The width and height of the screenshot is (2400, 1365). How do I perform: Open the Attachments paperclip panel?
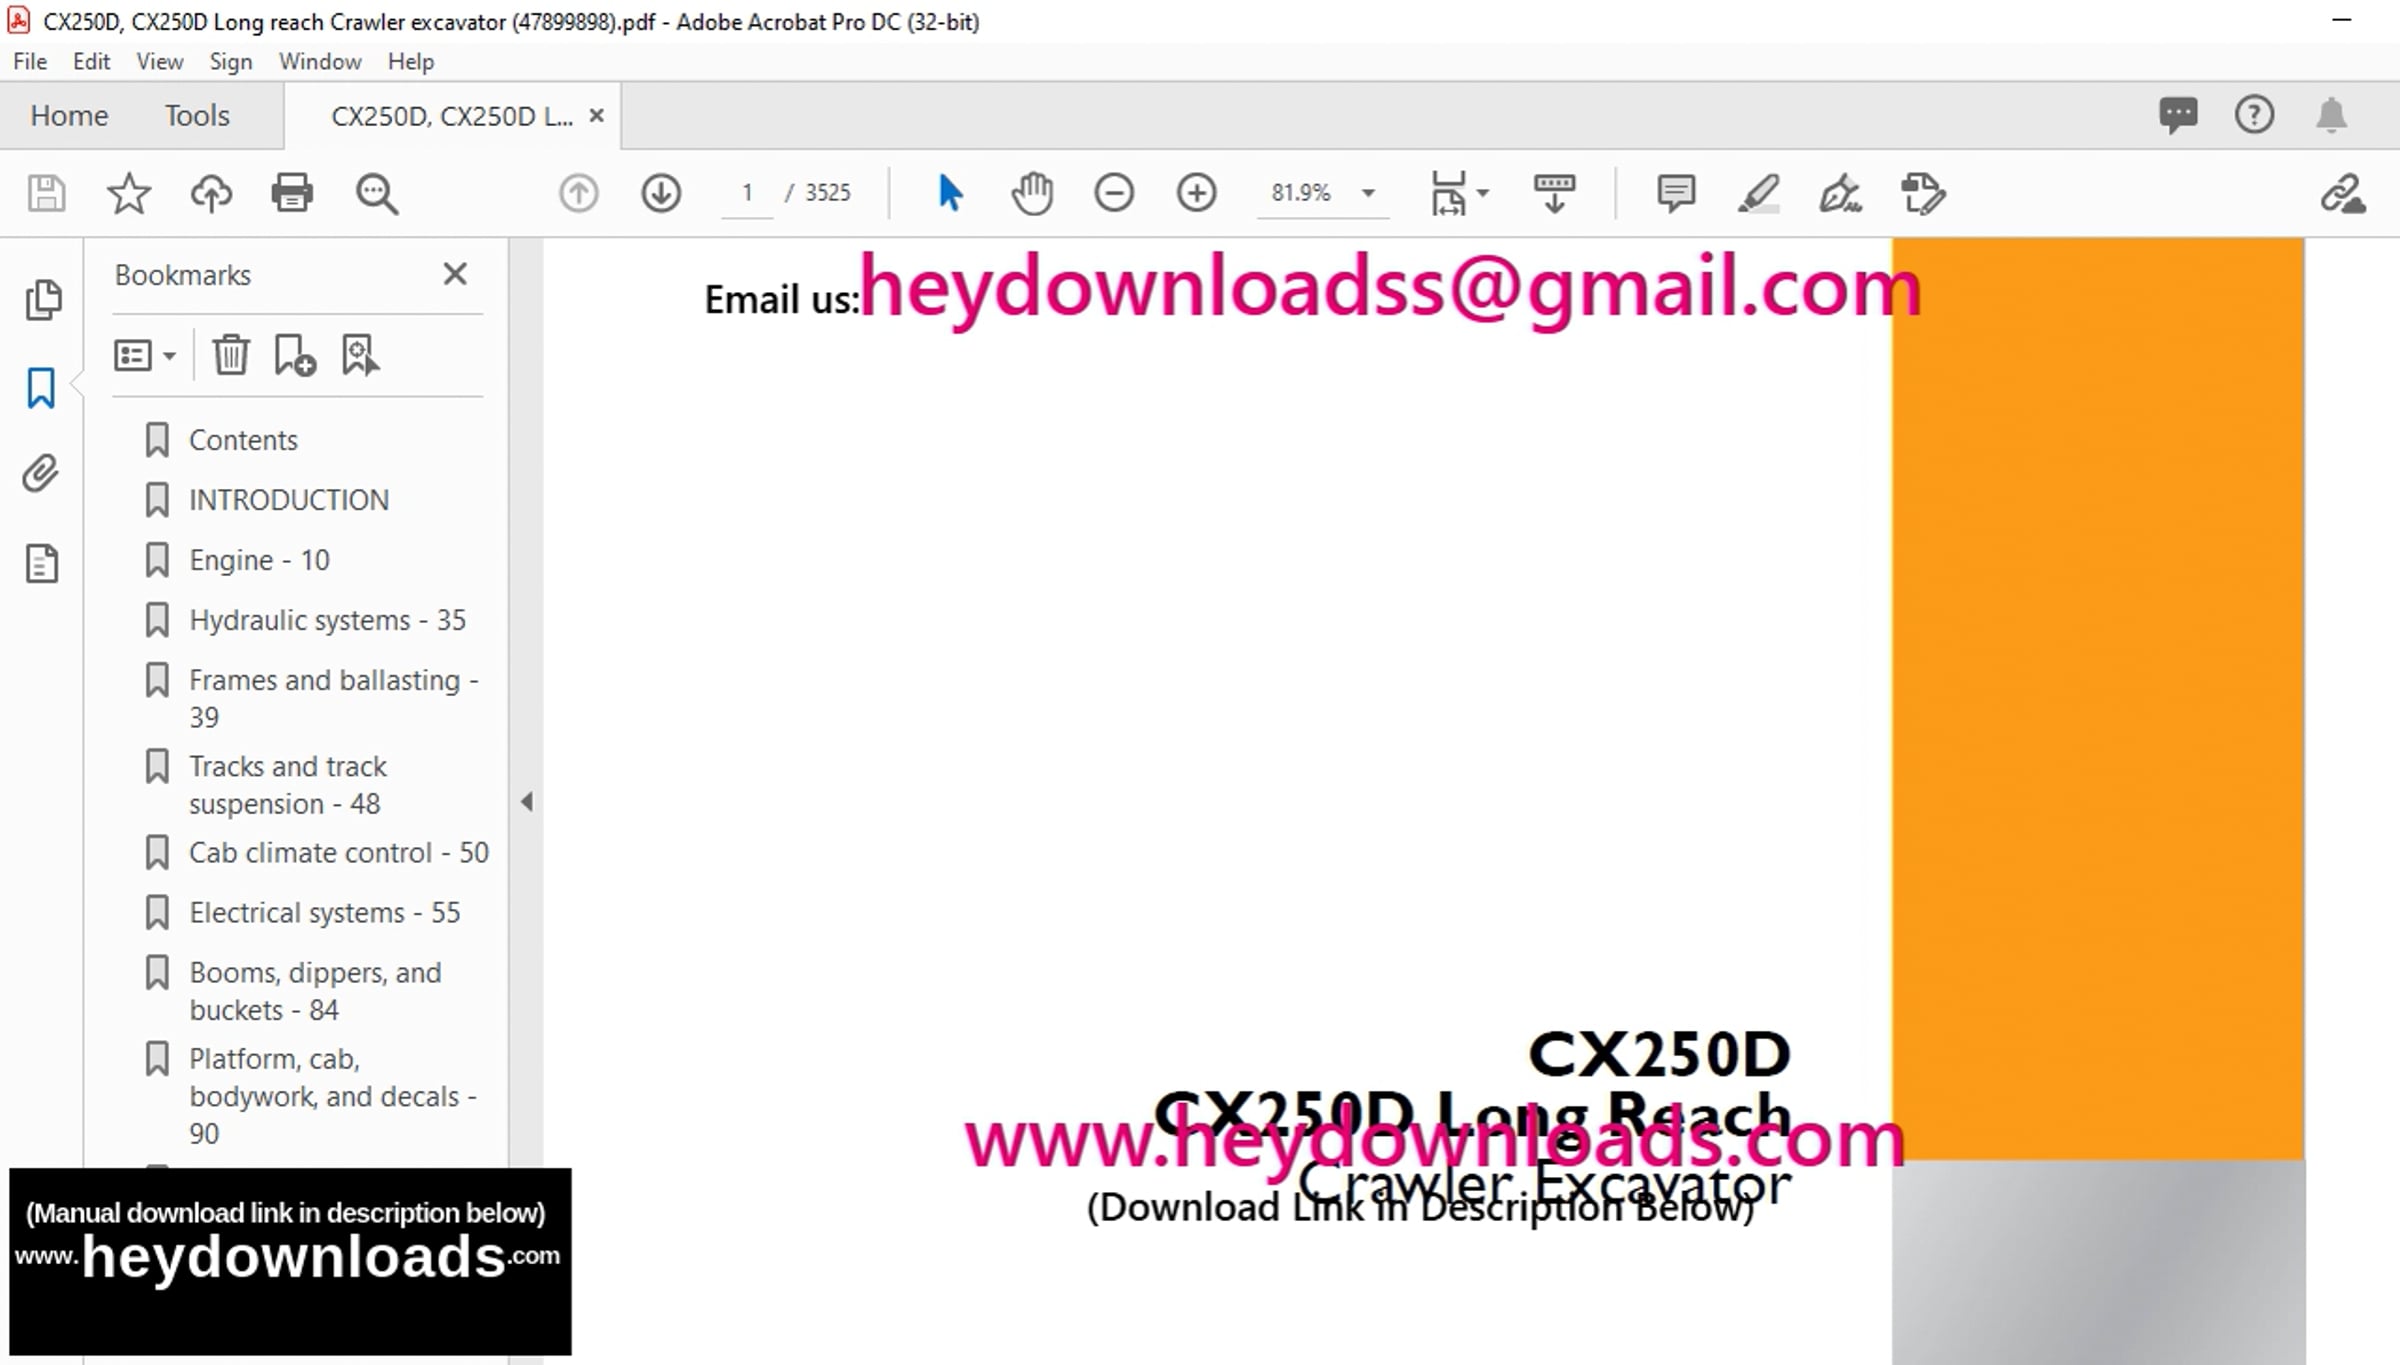pyautogui.click(x=41, y=474)
